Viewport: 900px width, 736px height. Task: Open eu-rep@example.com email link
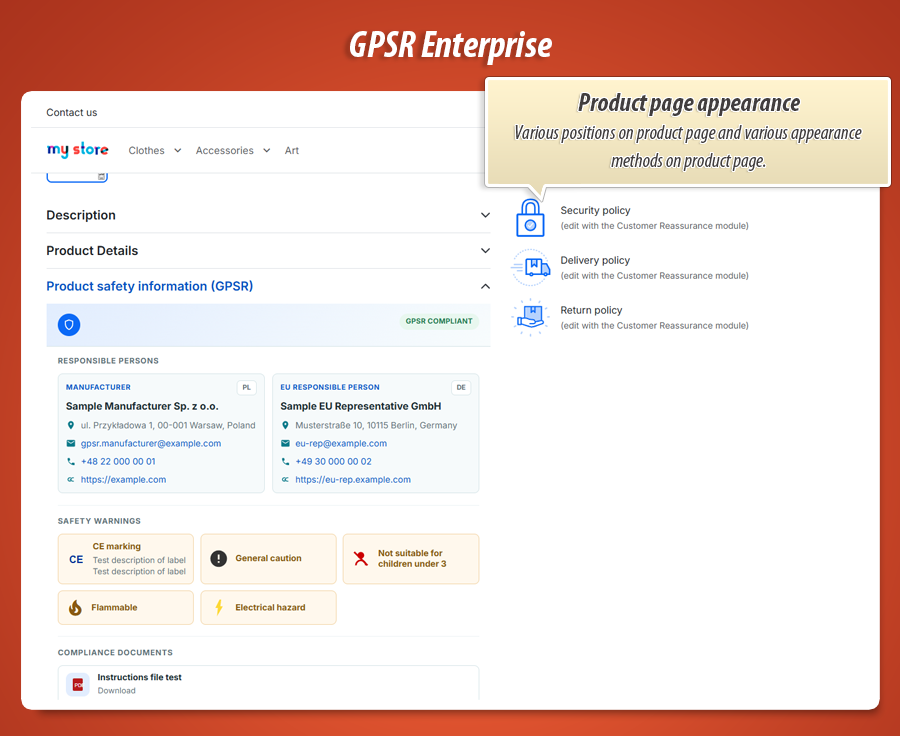point(341,443)
